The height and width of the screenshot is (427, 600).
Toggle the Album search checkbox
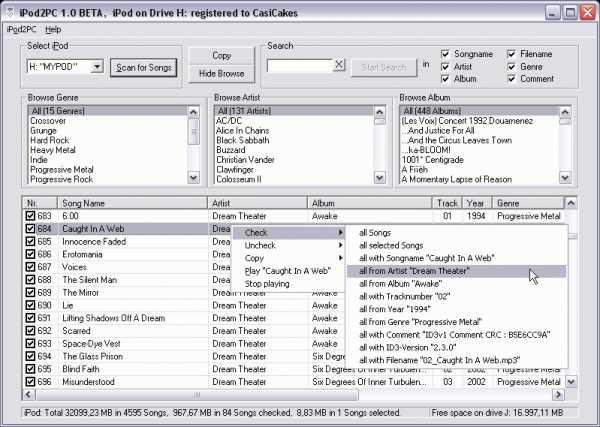click(445, 79)
